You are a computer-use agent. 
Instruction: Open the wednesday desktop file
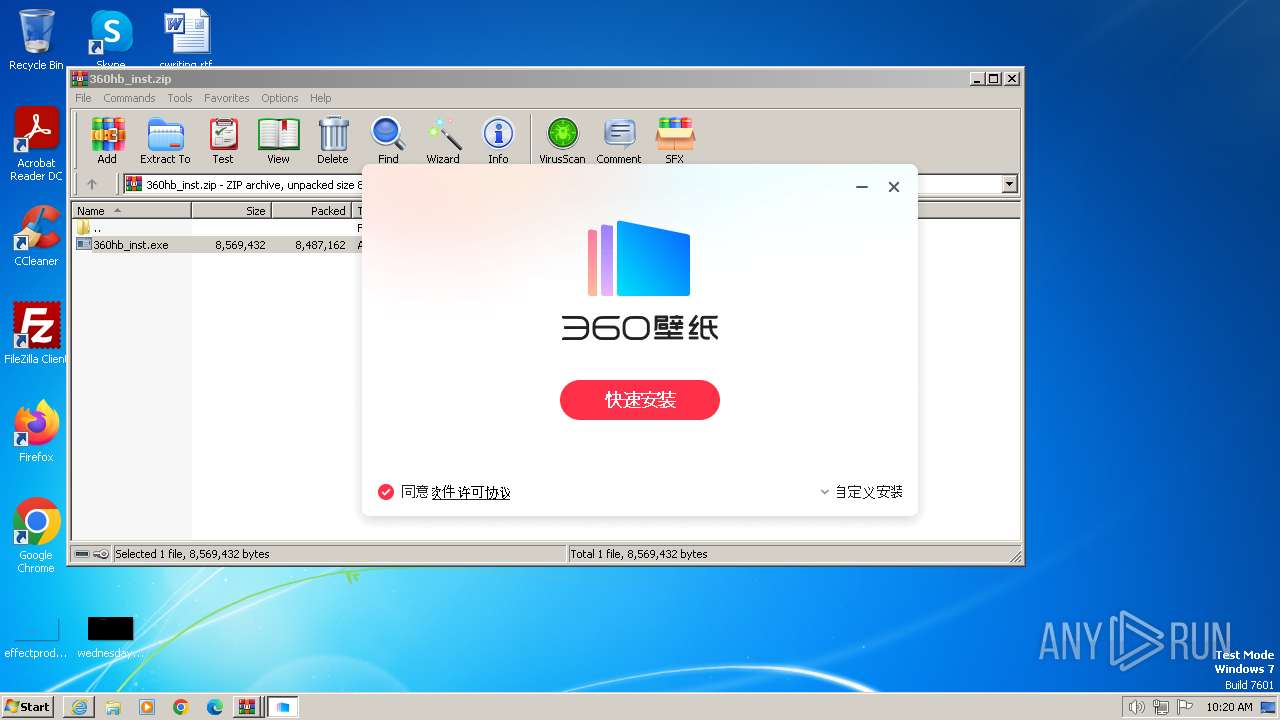point(110,637)
